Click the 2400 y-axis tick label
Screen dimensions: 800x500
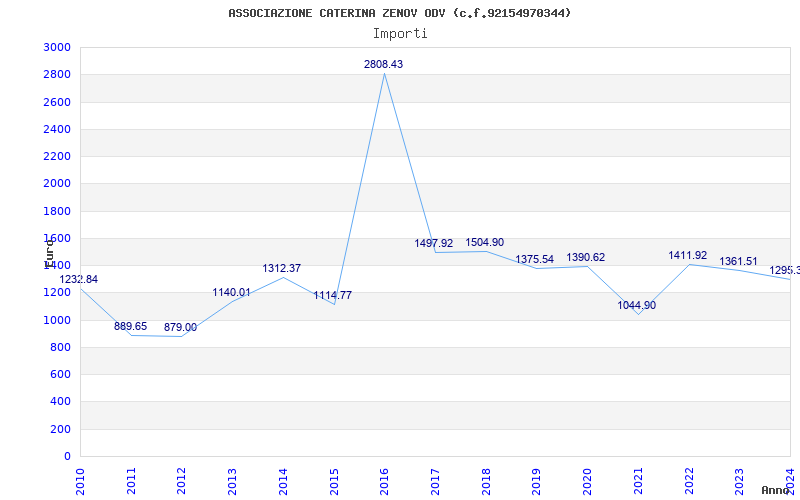coord(57,129)
